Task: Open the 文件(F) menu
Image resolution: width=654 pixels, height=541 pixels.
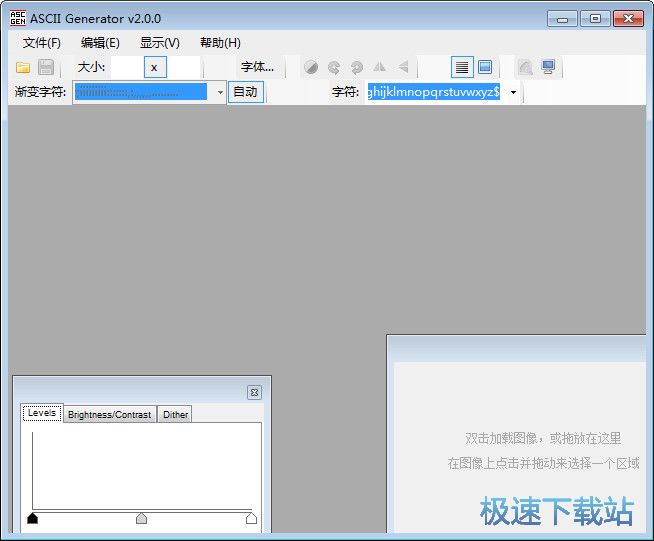Action: click(42, 43)
